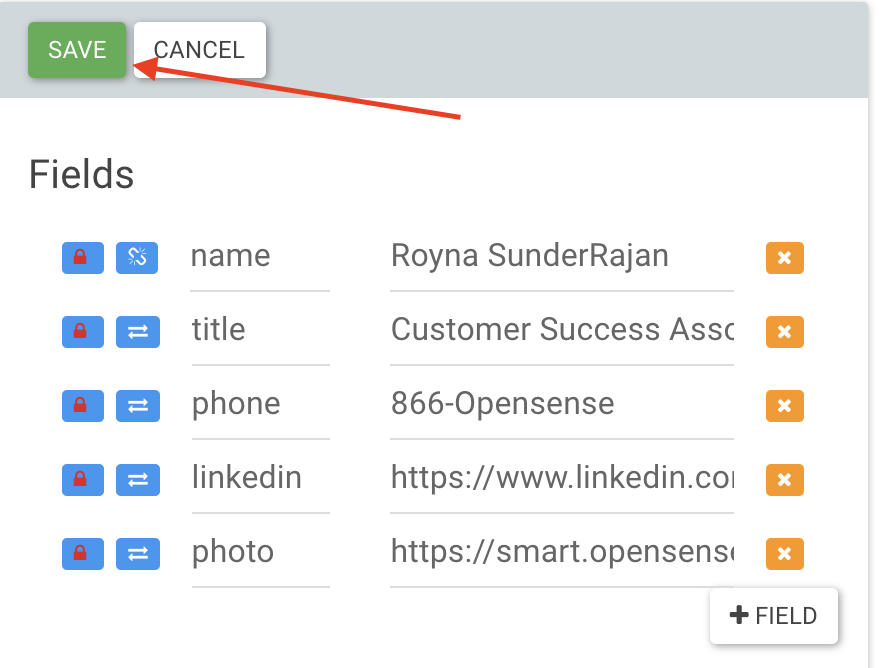Delete the linkedin field via orange X
Viewport: 888px width, 668px height.
[x=785, y=480]
